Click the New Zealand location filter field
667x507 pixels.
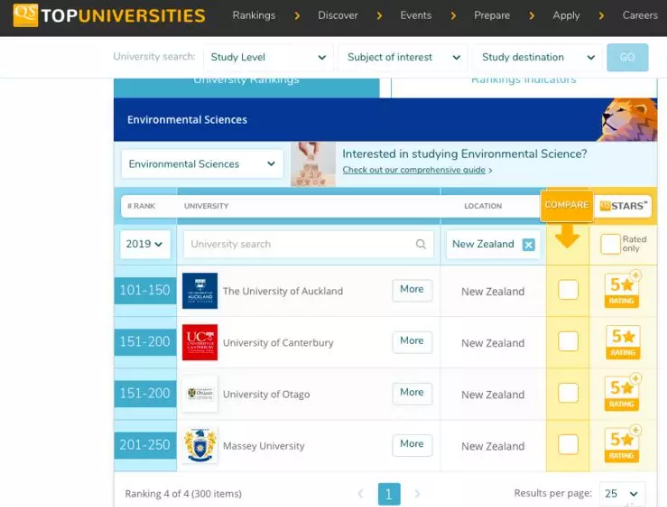493,244
